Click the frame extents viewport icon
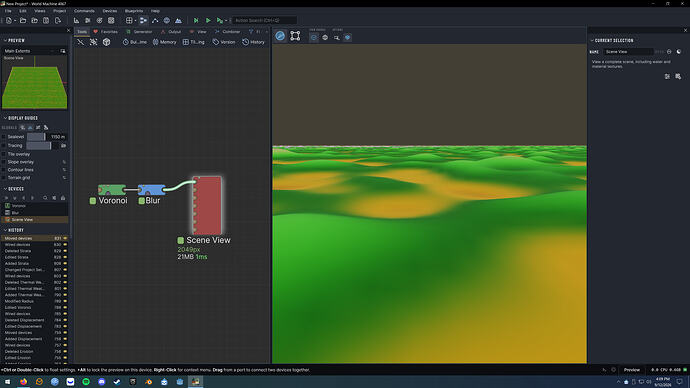The width and height of the screenshot is (690, 388). coord(295,36)
